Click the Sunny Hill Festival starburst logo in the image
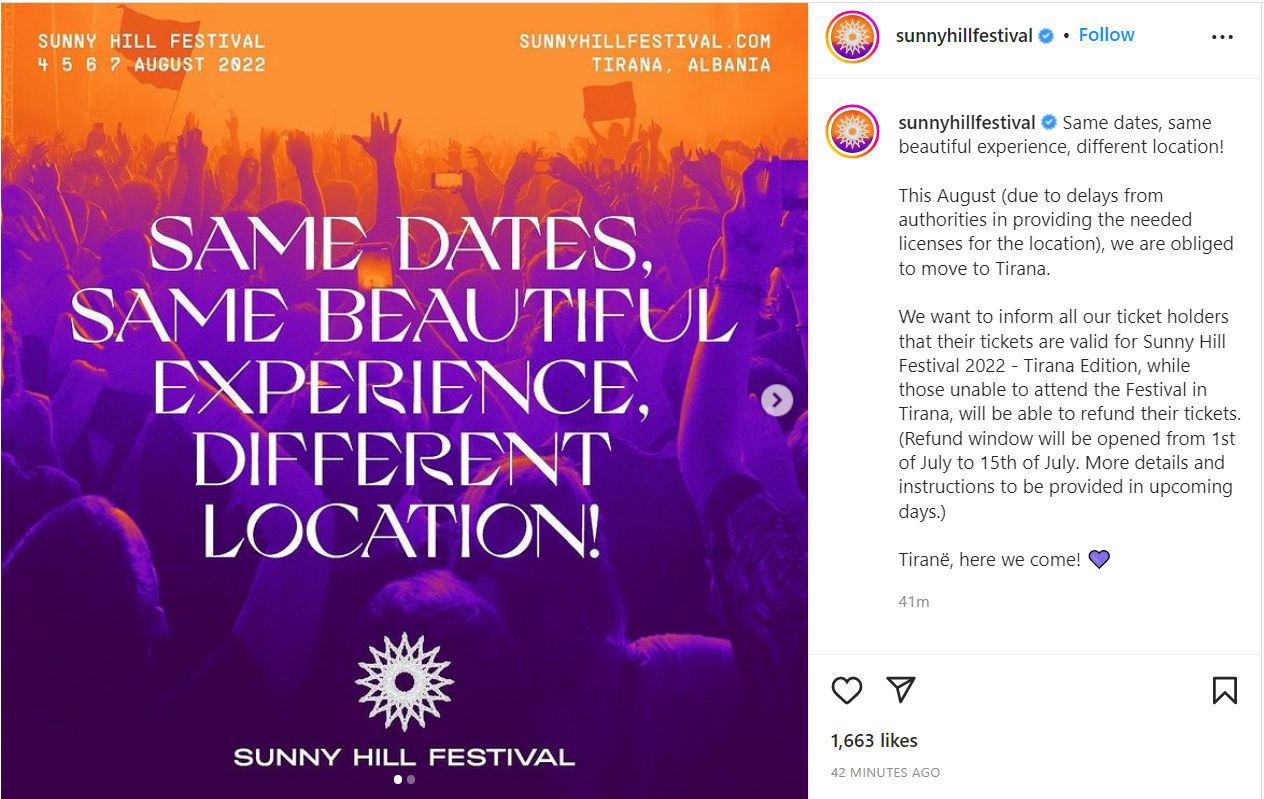 (x=404, y=681)
